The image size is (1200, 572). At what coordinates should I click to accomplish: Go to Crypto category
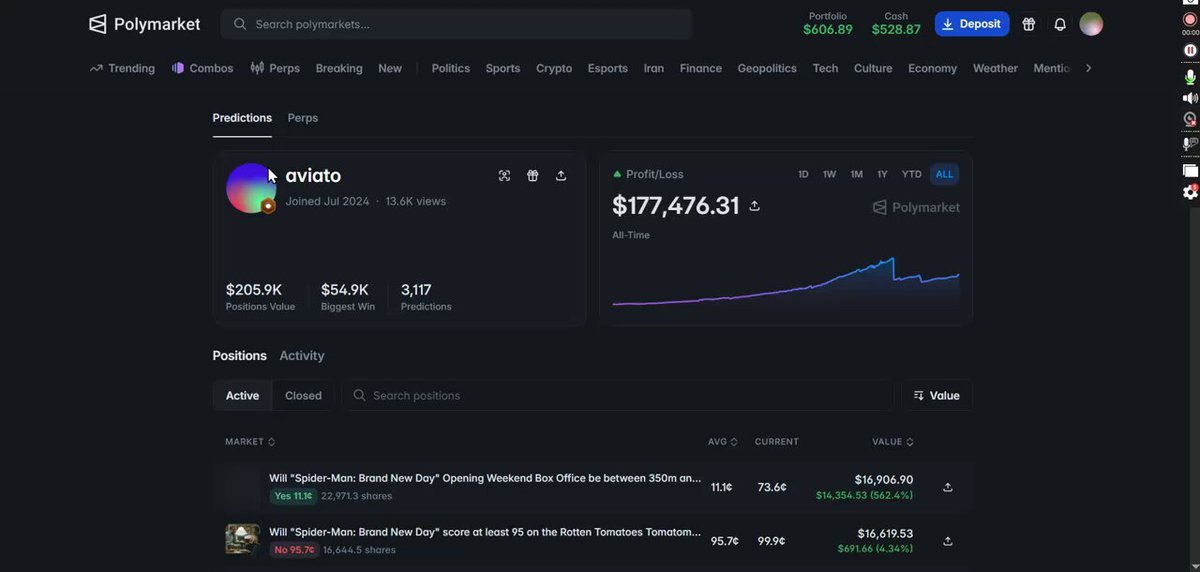[x=554, y=68]
